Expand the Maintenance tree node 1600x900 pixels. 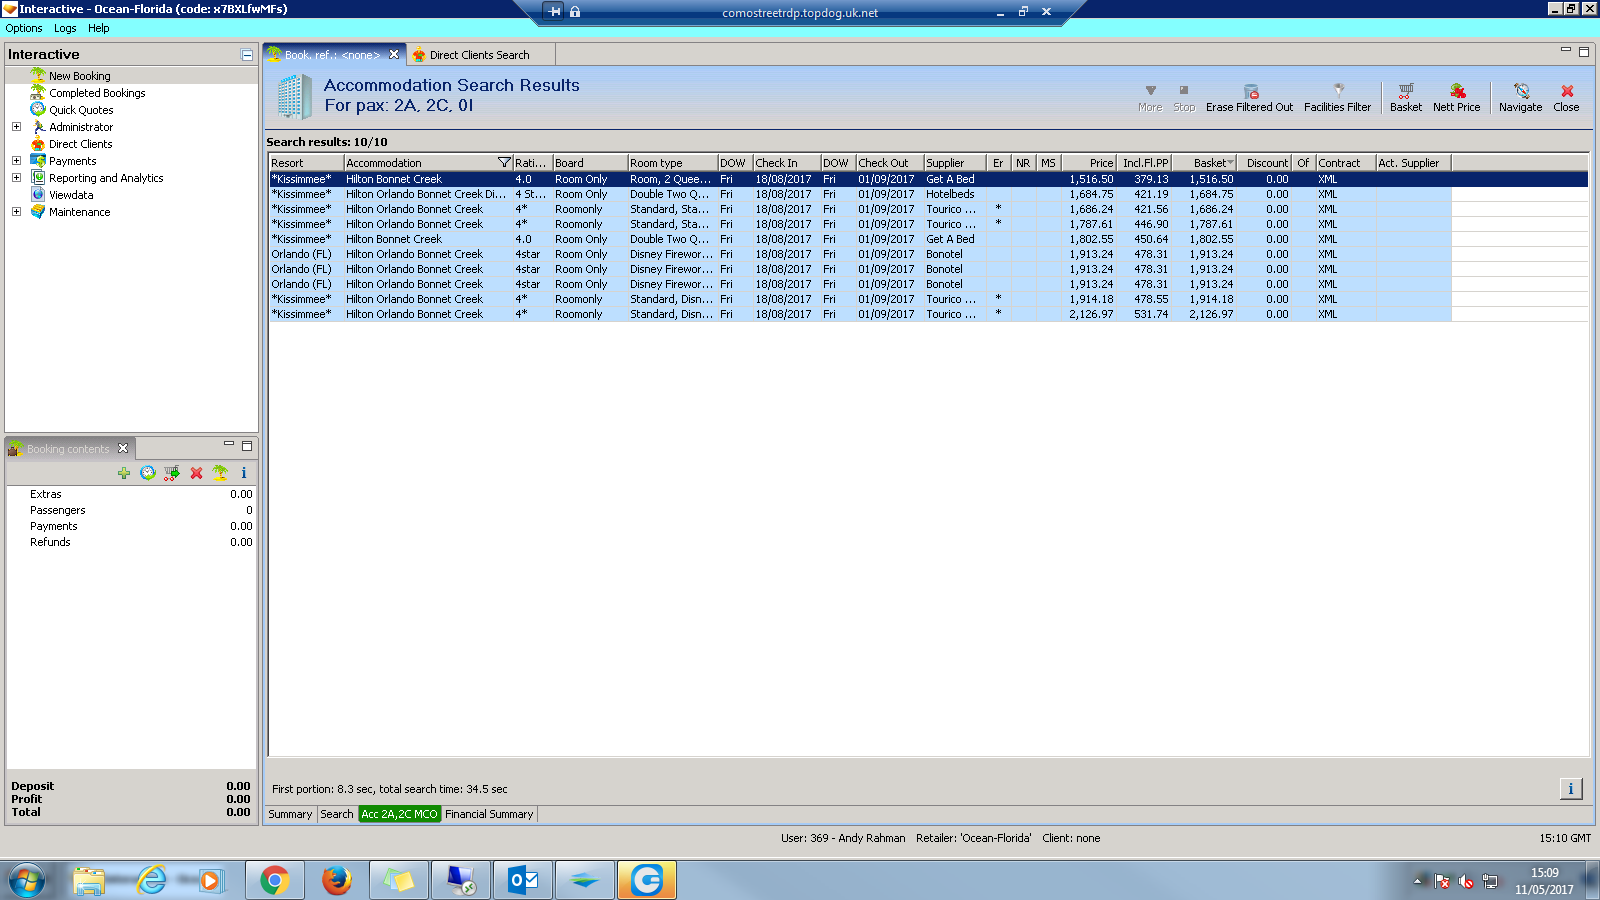point(16,212)
